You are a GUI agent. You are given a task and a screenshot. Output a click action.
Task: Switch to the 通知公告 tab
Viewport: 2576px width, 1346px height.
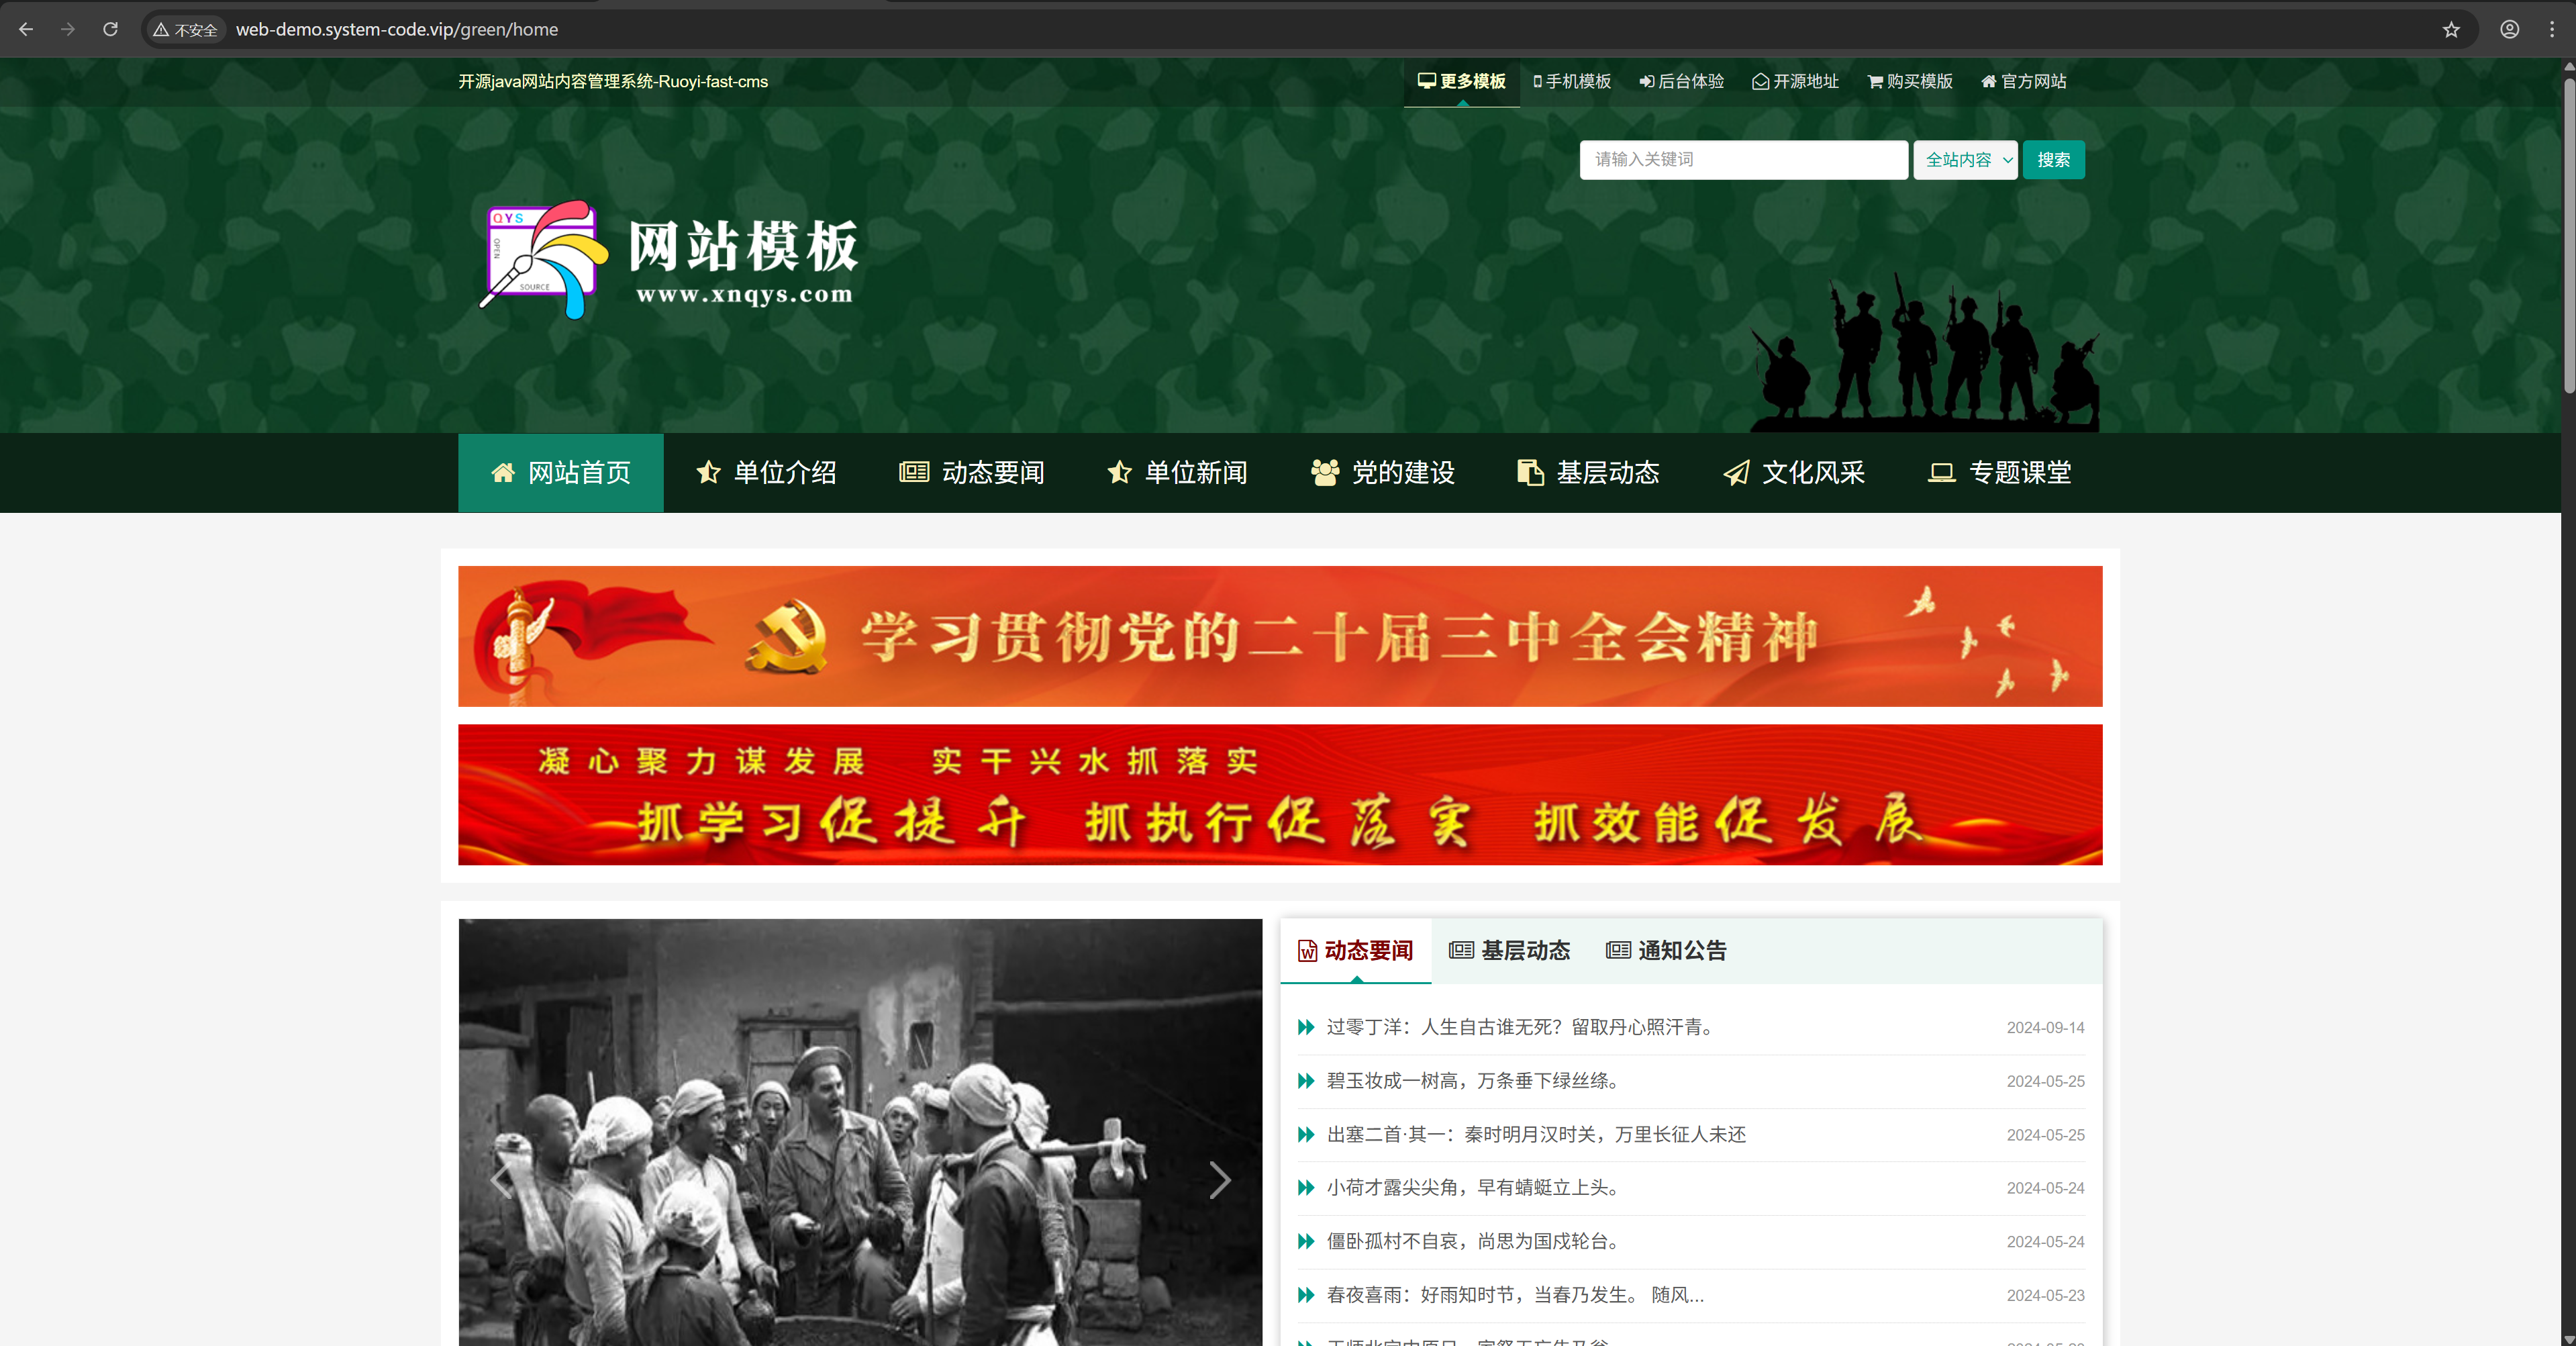[x=1666, y=951]
